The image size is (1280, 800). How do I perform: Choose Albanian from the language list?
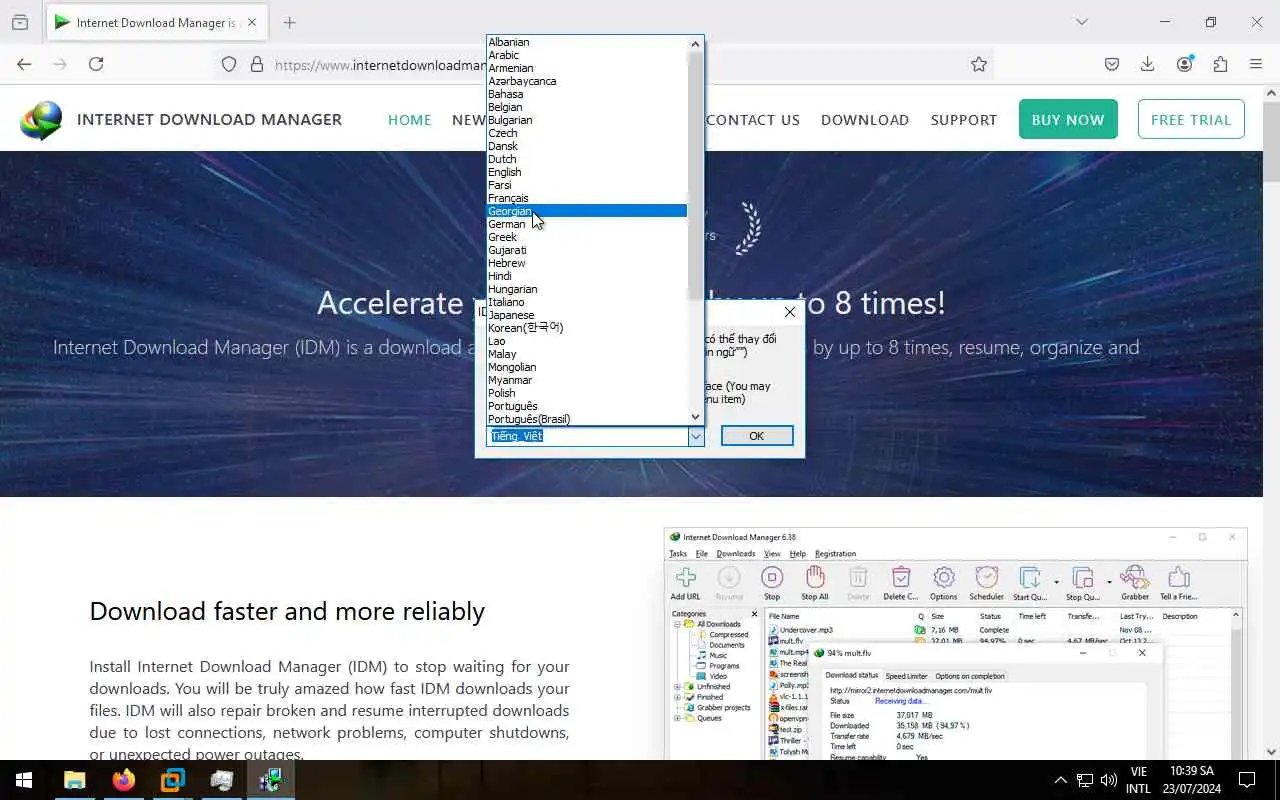coord(587,42)
